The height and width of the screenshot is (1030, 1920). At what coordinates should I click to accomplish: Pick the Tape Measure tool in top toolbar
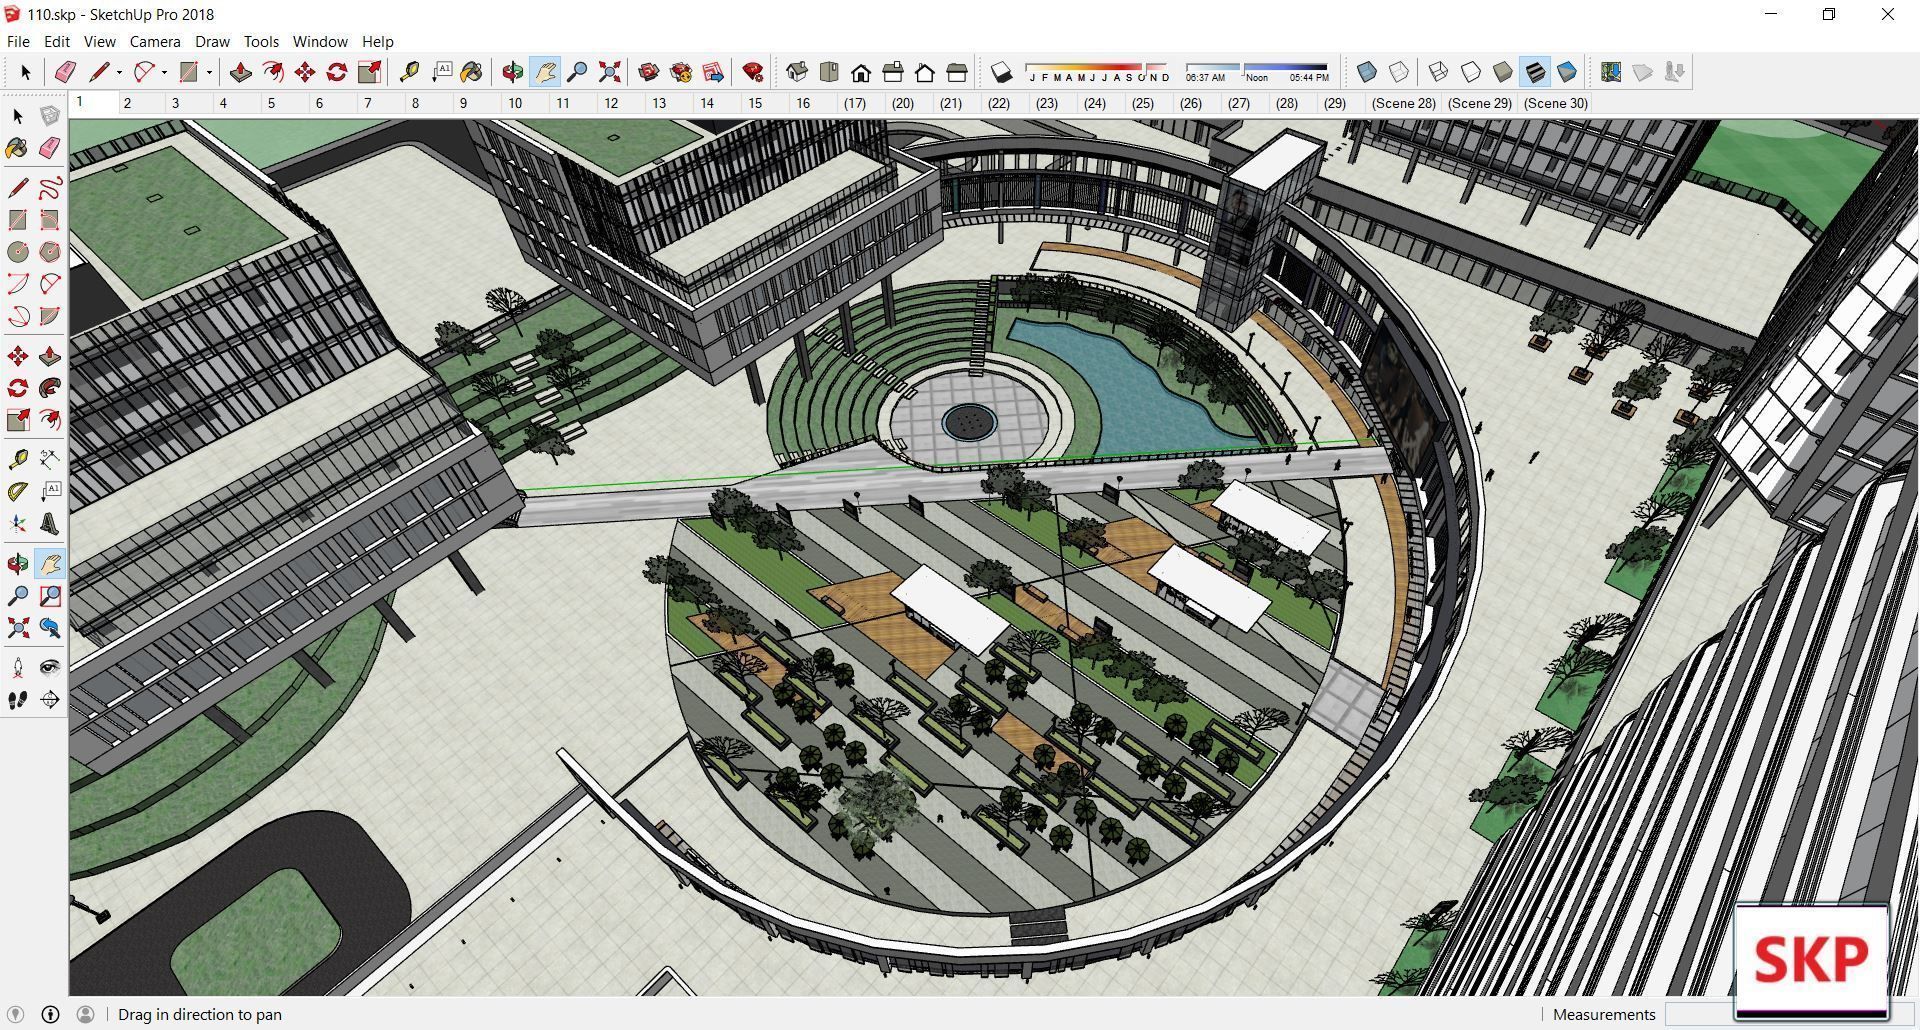(409, 72)
